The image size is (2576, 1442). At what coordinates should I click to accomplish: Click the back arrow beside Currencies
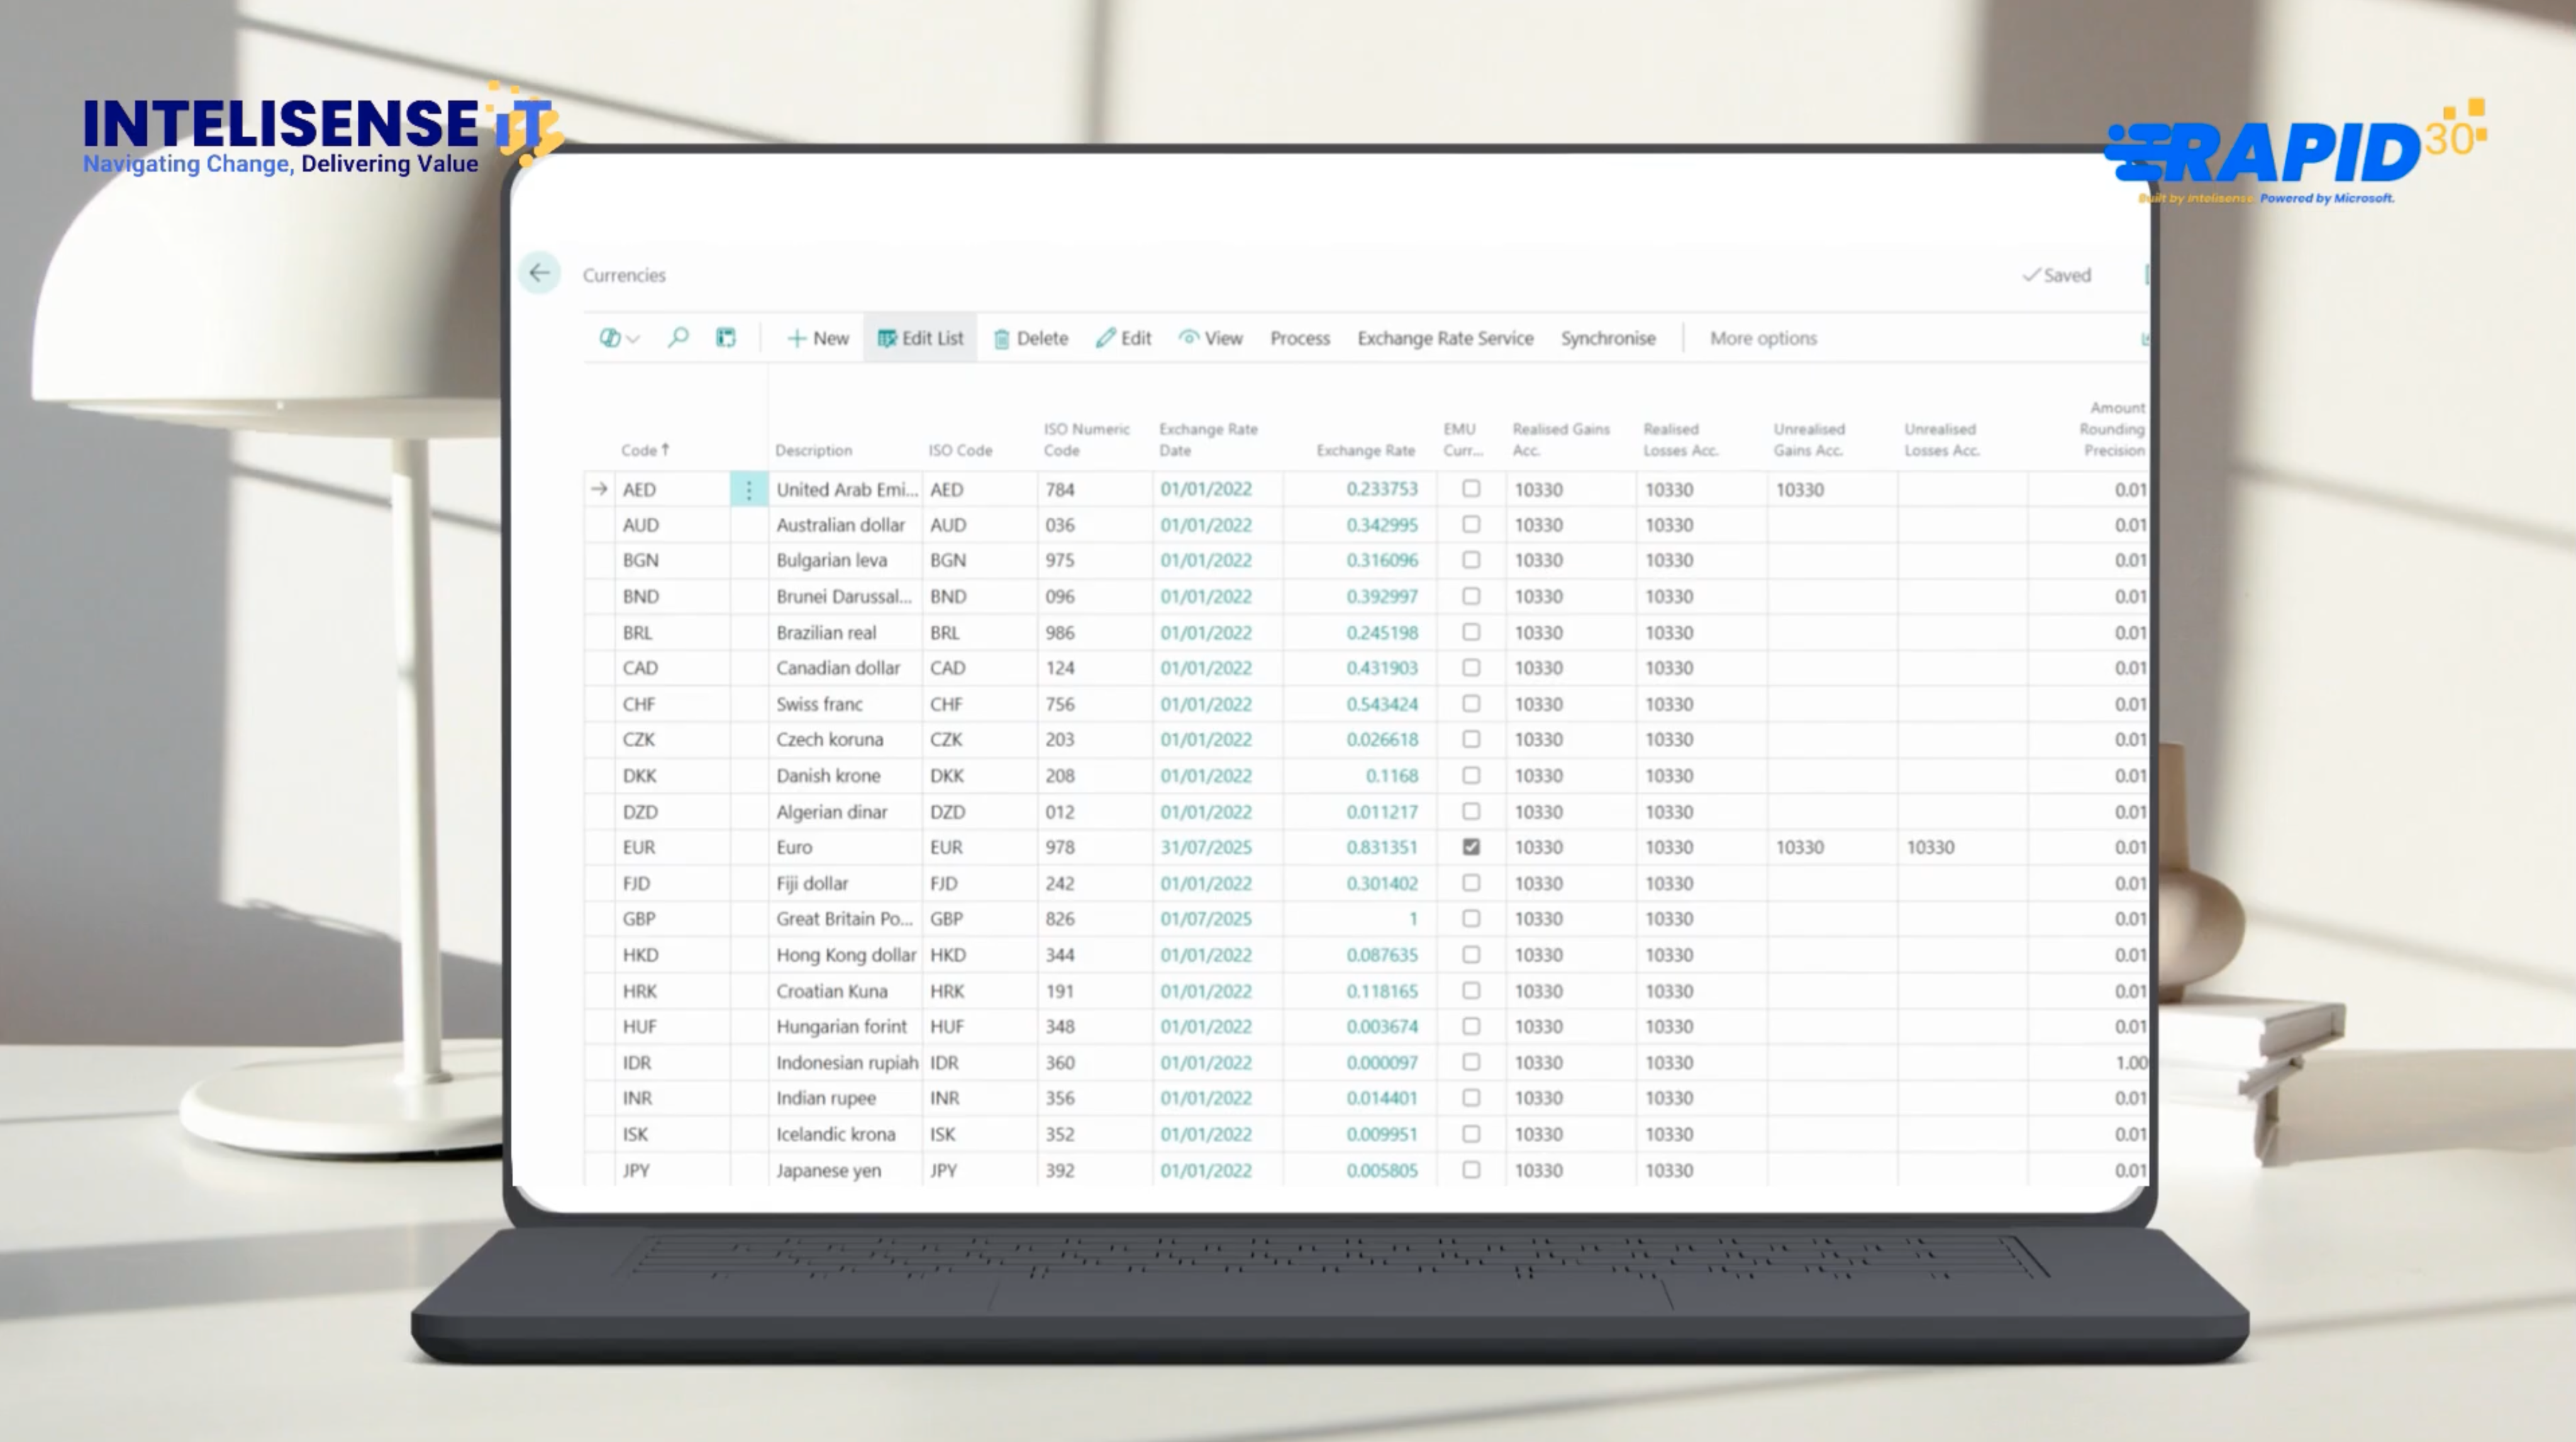(x=539, y=273)
